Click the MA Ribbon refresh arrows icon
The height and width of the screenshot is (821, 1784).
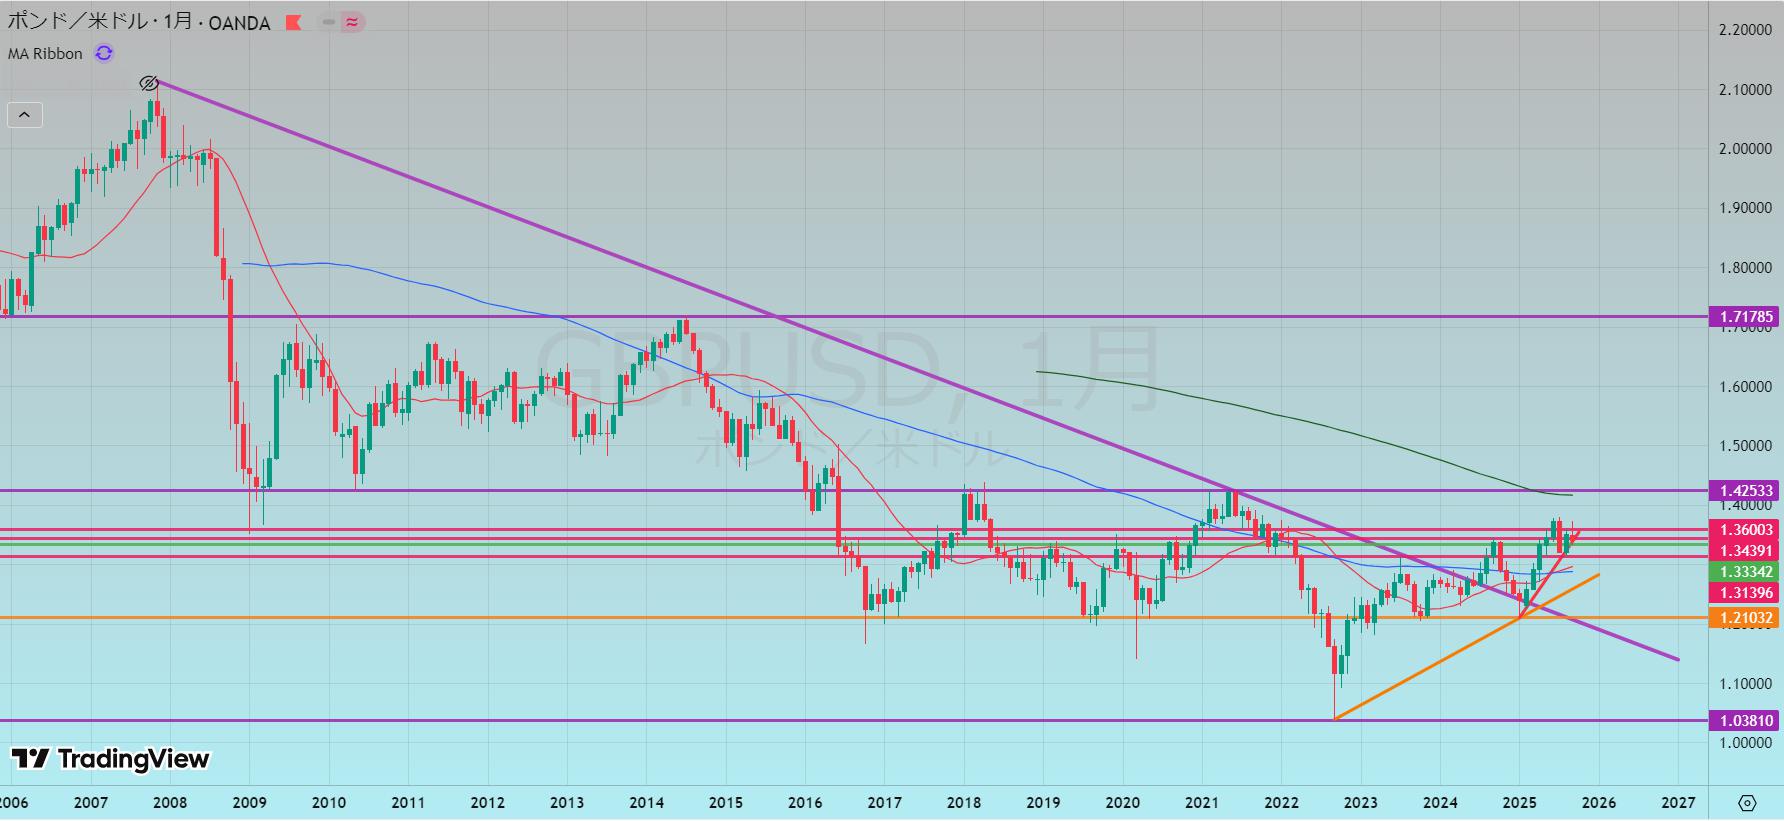[104, 54]
